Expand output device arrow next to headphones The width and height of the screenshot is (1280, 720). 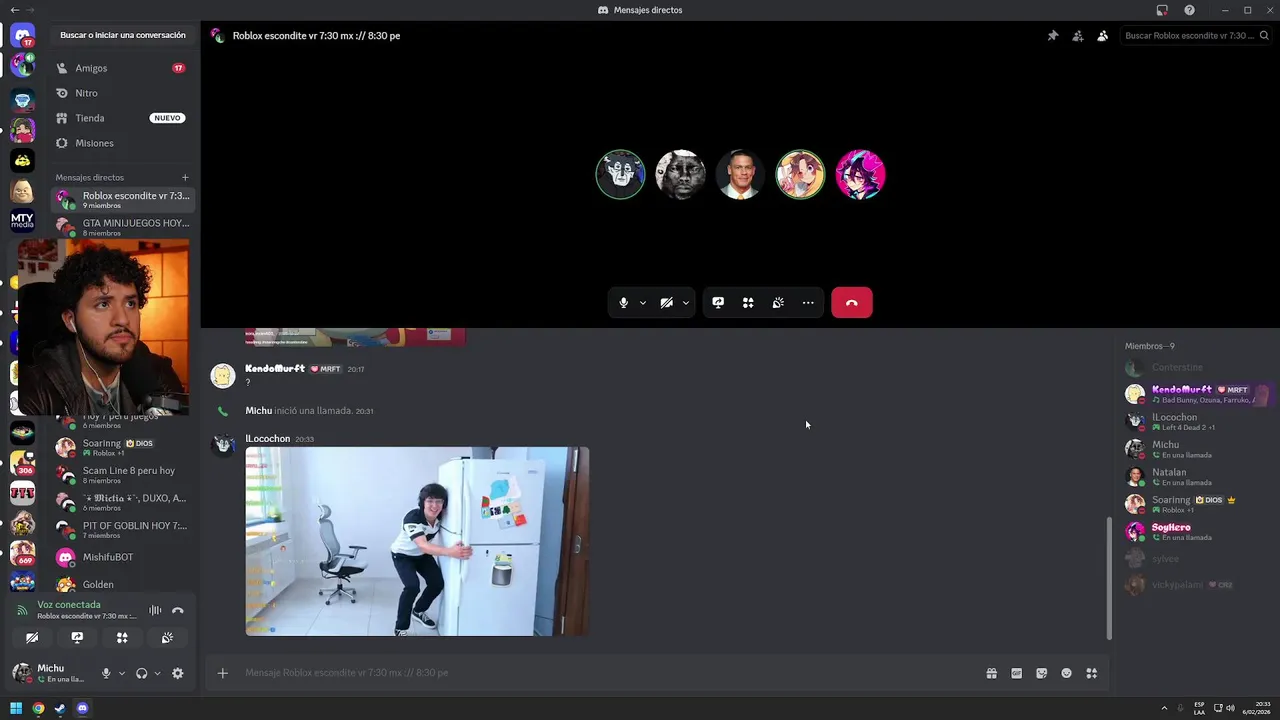157,673
